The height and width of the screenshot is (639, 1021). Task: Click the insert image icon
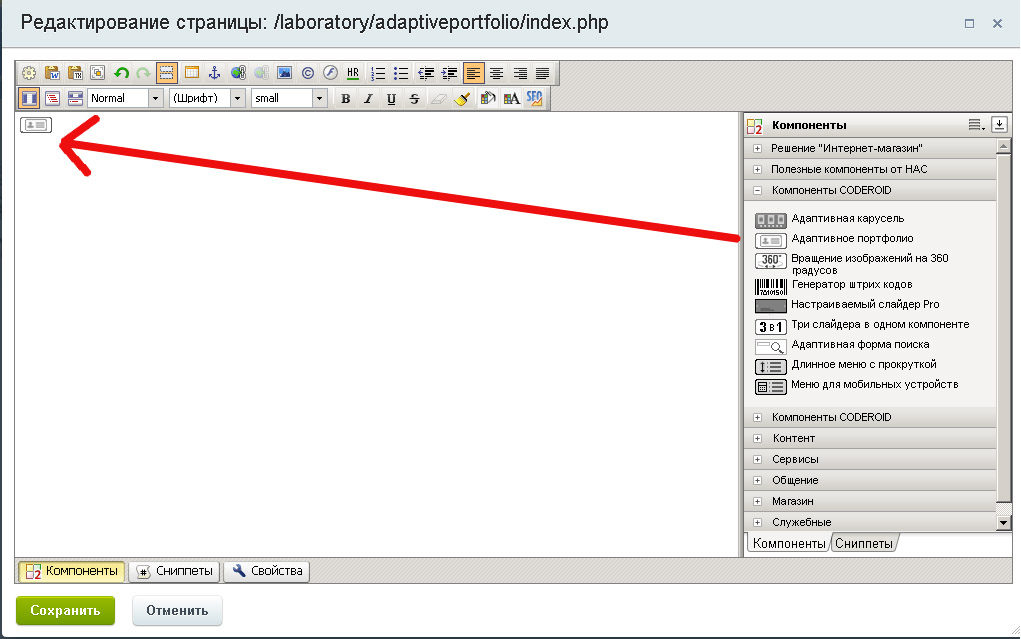pos(284,73)
